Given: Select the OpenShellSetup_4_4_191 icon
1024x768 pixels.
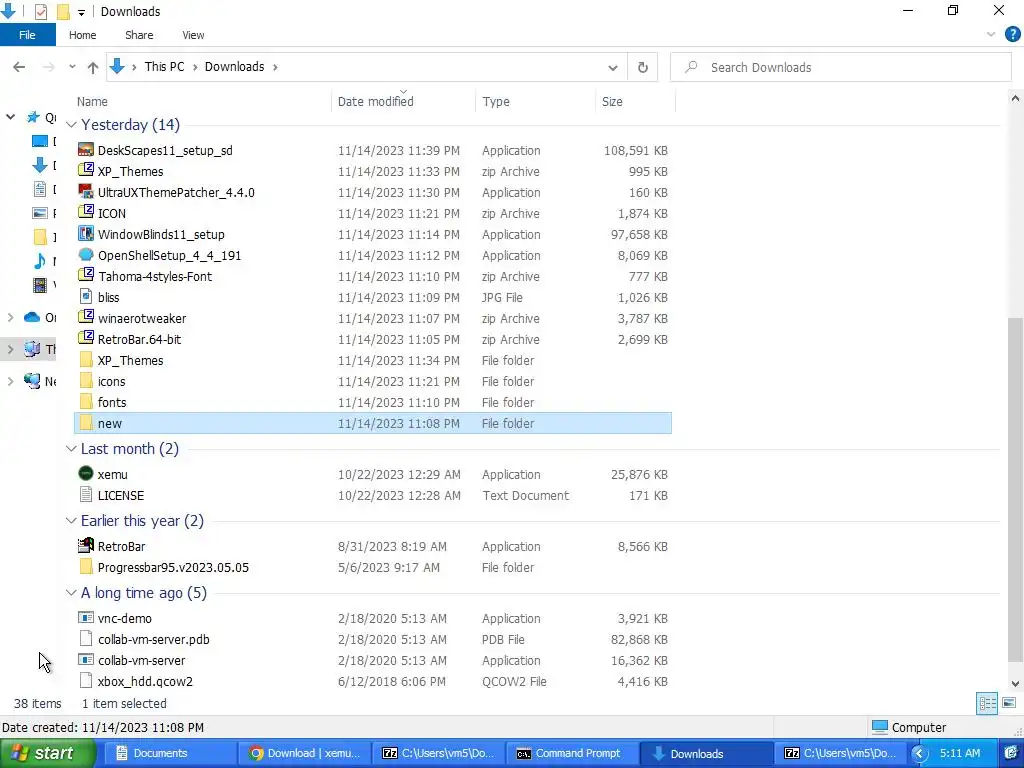Looking at the screenshot, I should tap(86, 255).
